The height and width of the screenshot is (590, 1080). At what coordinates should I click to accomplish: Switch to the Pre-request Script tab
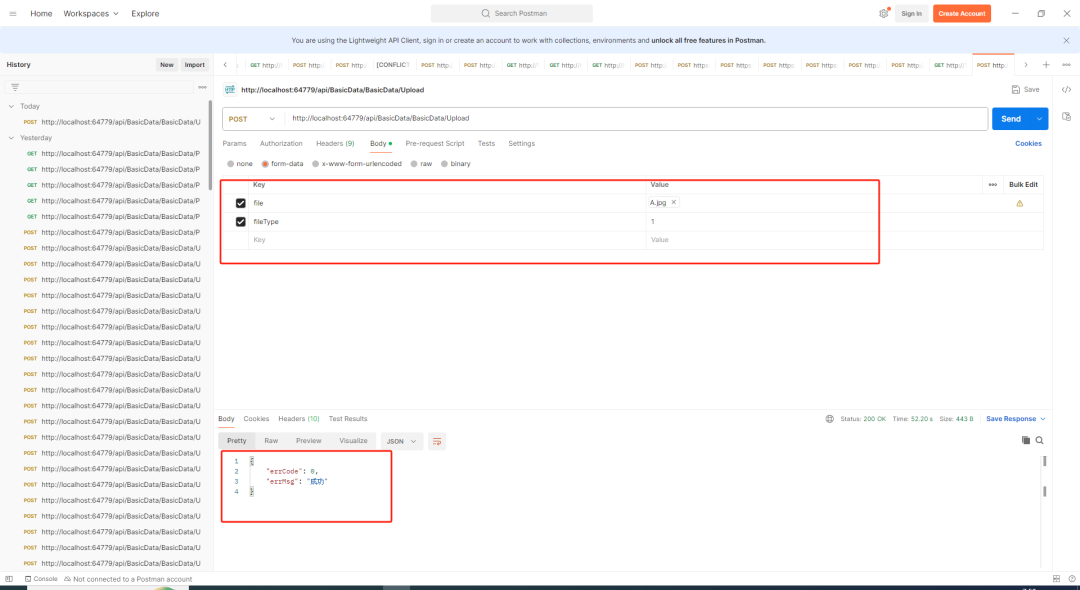coord(435,144)
